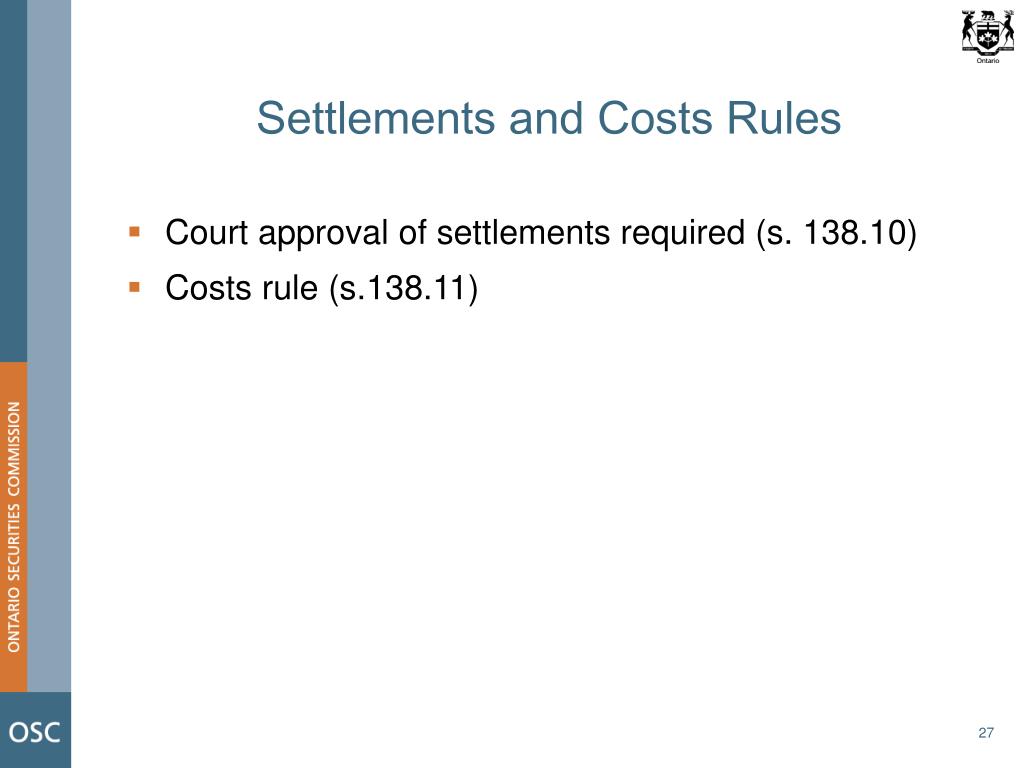Click the orange bullet beside Court approval

135,231
